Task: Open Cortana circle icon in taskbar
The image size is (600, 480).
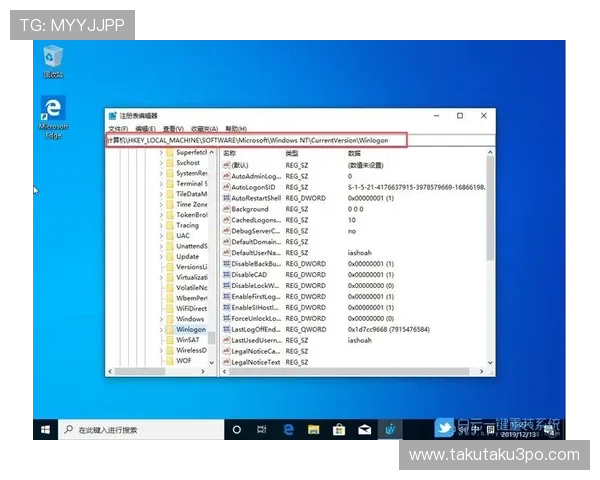Action: click(237, 429)
